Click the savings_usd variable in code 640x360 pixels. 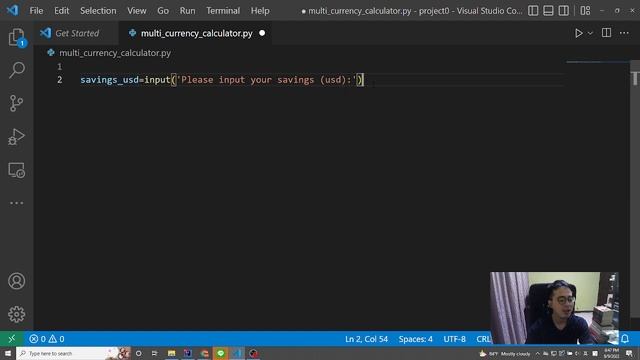point(109,80)
